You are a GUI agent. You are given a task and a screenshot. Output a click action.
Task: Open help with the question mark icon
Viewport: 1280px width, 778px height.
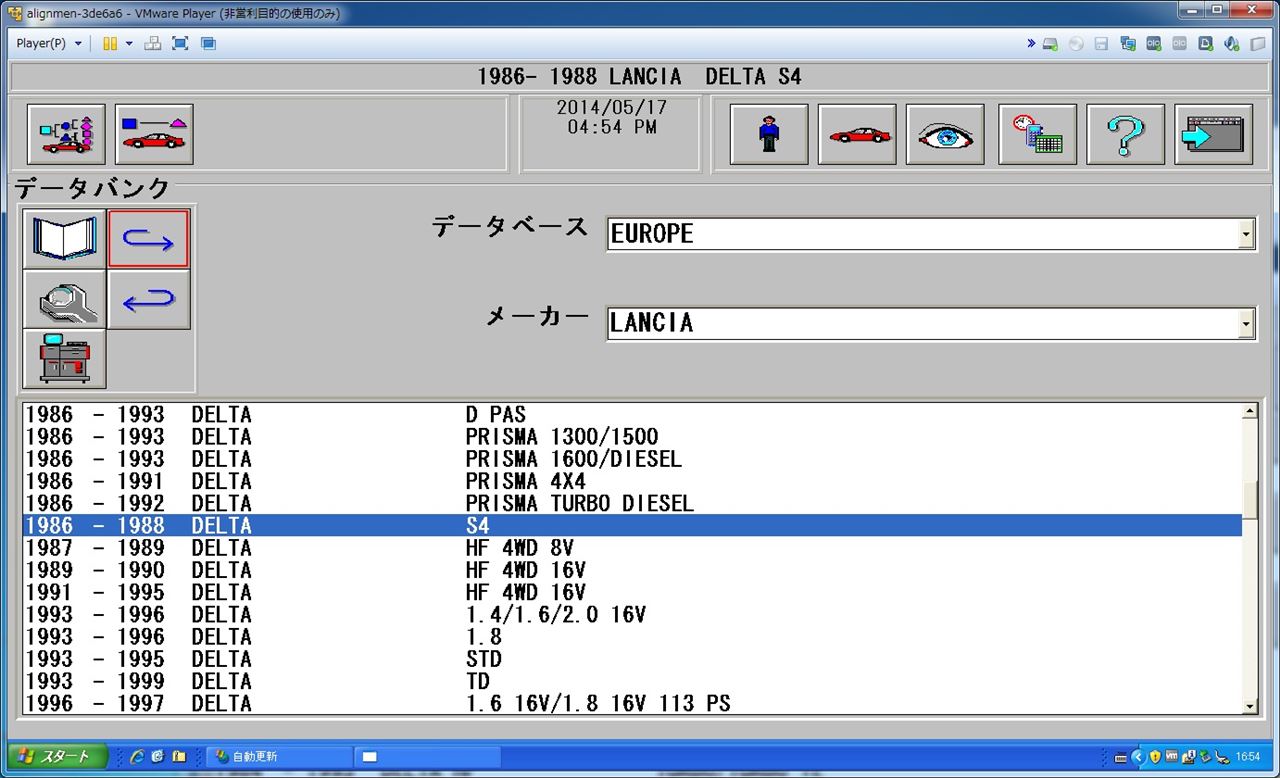1125,134
